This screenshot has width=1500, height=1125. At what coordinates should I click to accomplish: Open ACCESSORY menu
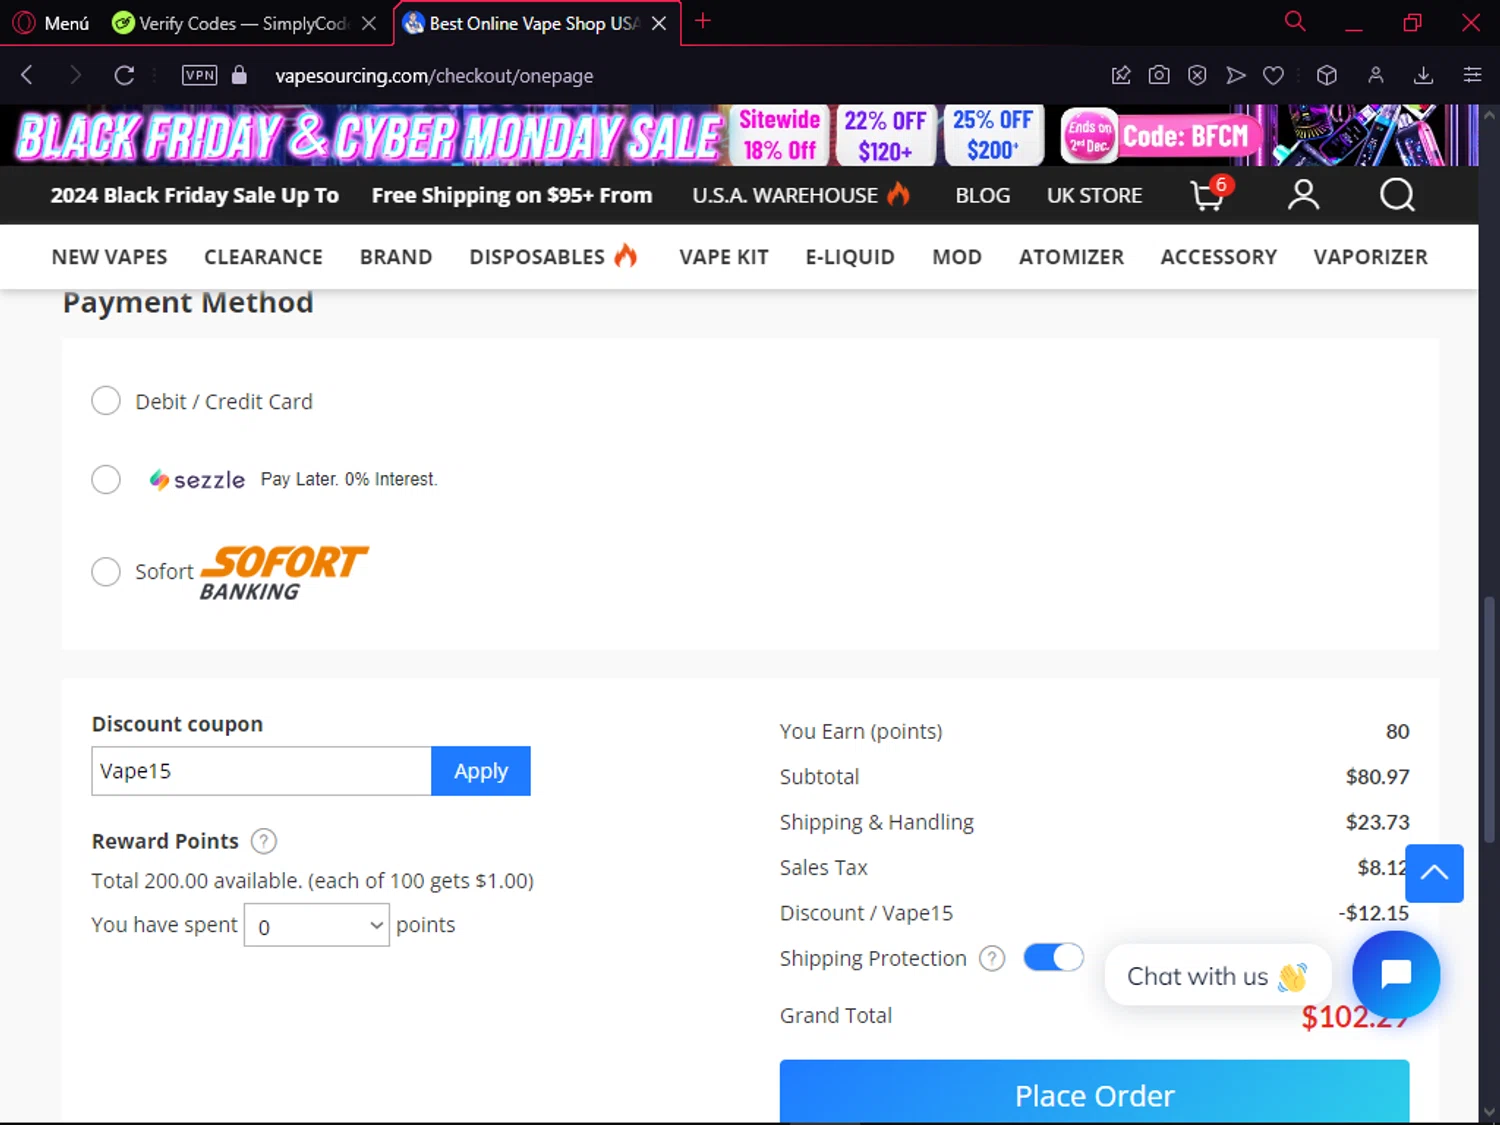point(1218,257)
